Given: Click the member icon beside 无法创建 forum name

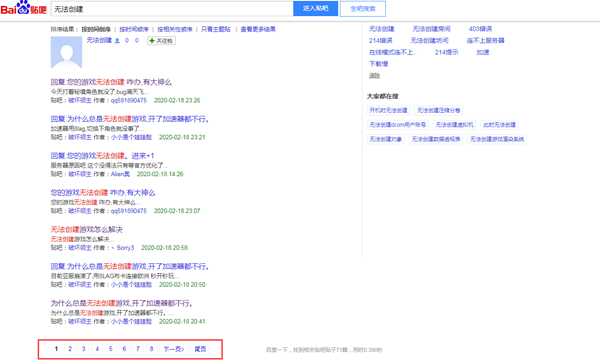Looking at the screenshot, I should point(117,41).
